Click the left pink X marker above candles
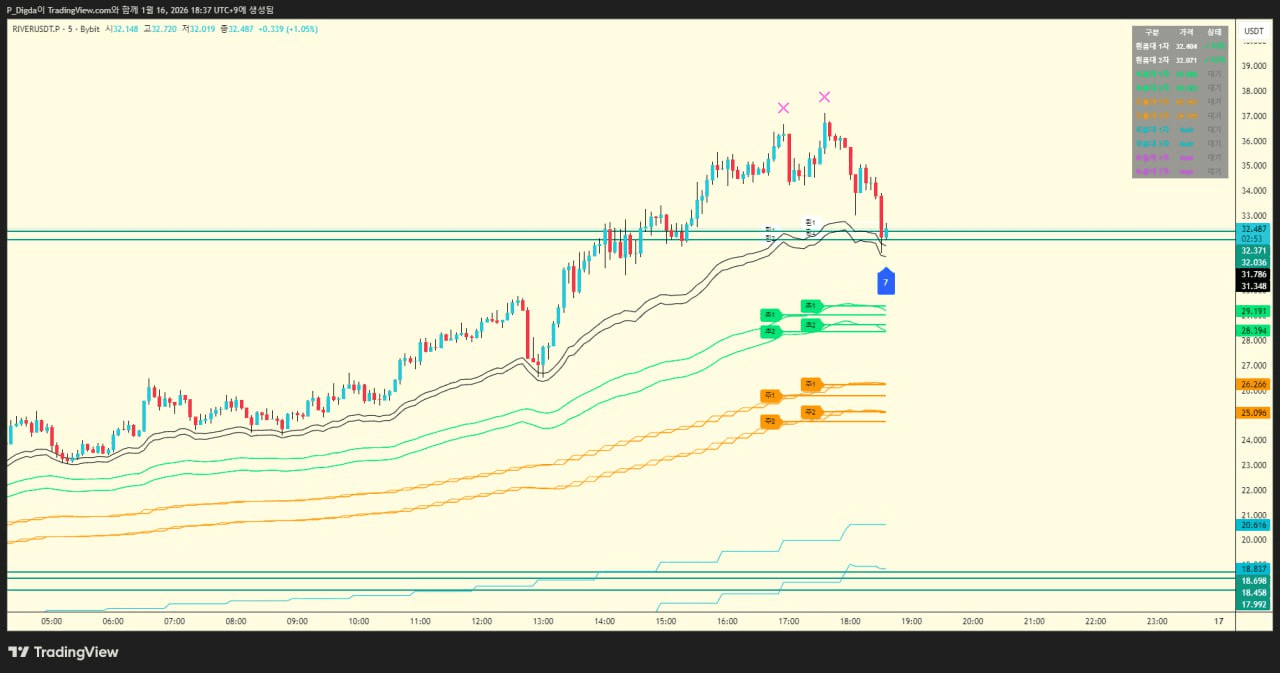1280x673 pixels. click(784, 108)
